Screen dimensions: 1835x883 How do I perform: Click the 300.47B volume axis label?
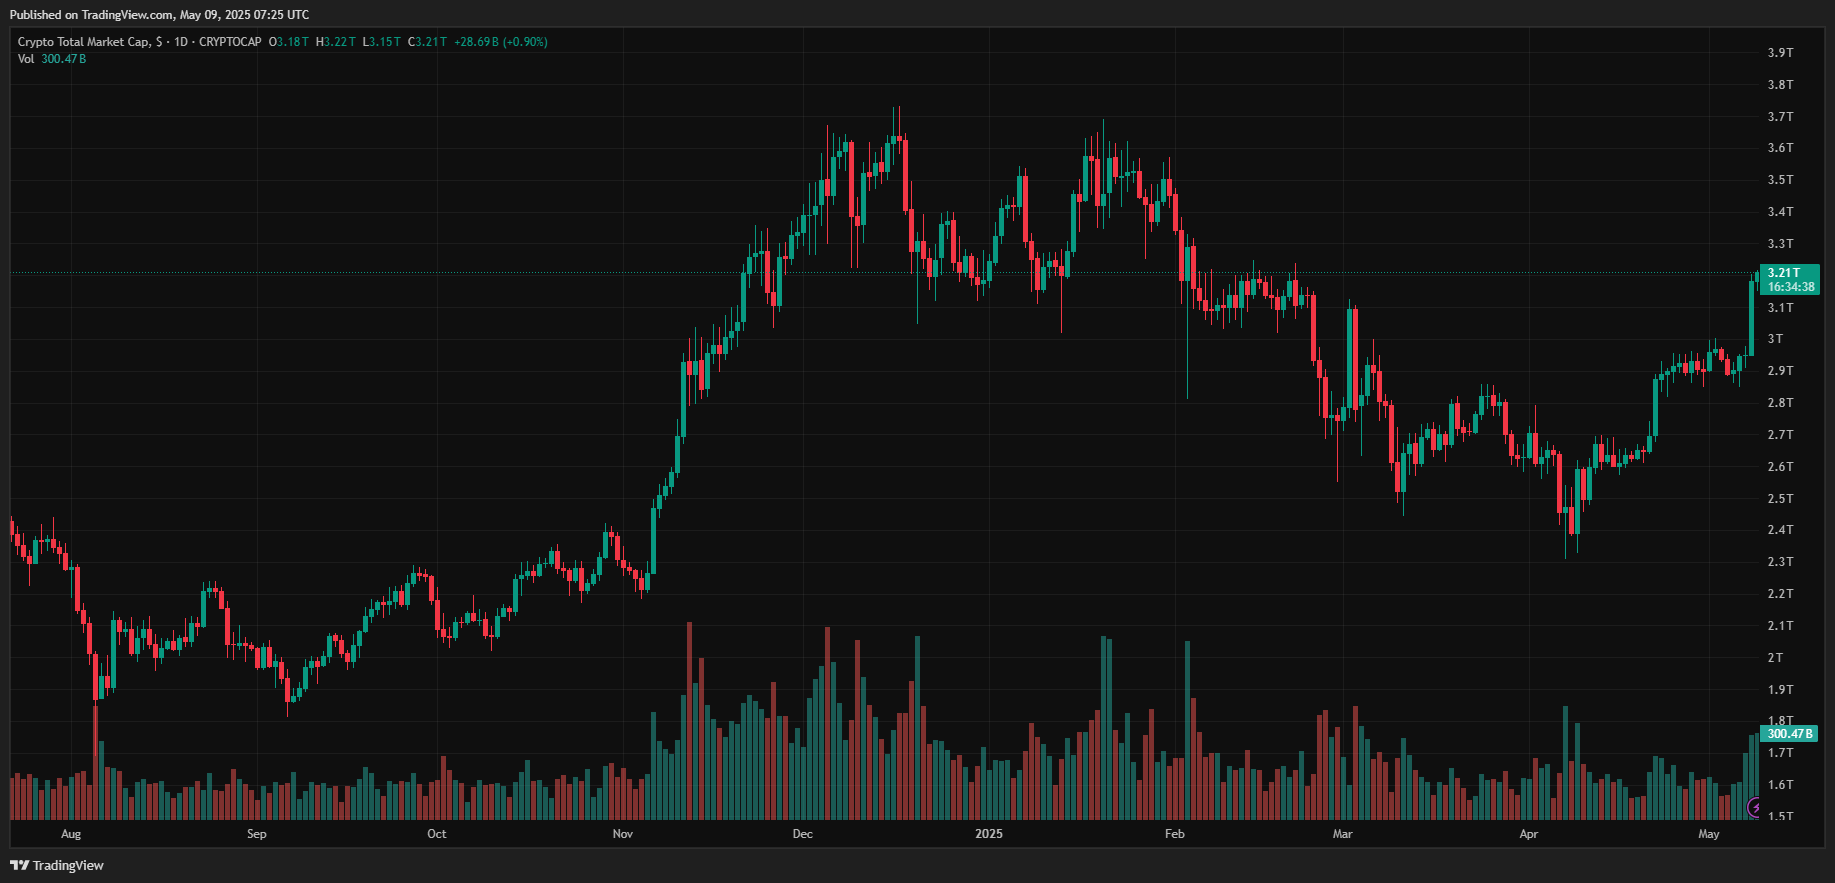[1790, 734]
